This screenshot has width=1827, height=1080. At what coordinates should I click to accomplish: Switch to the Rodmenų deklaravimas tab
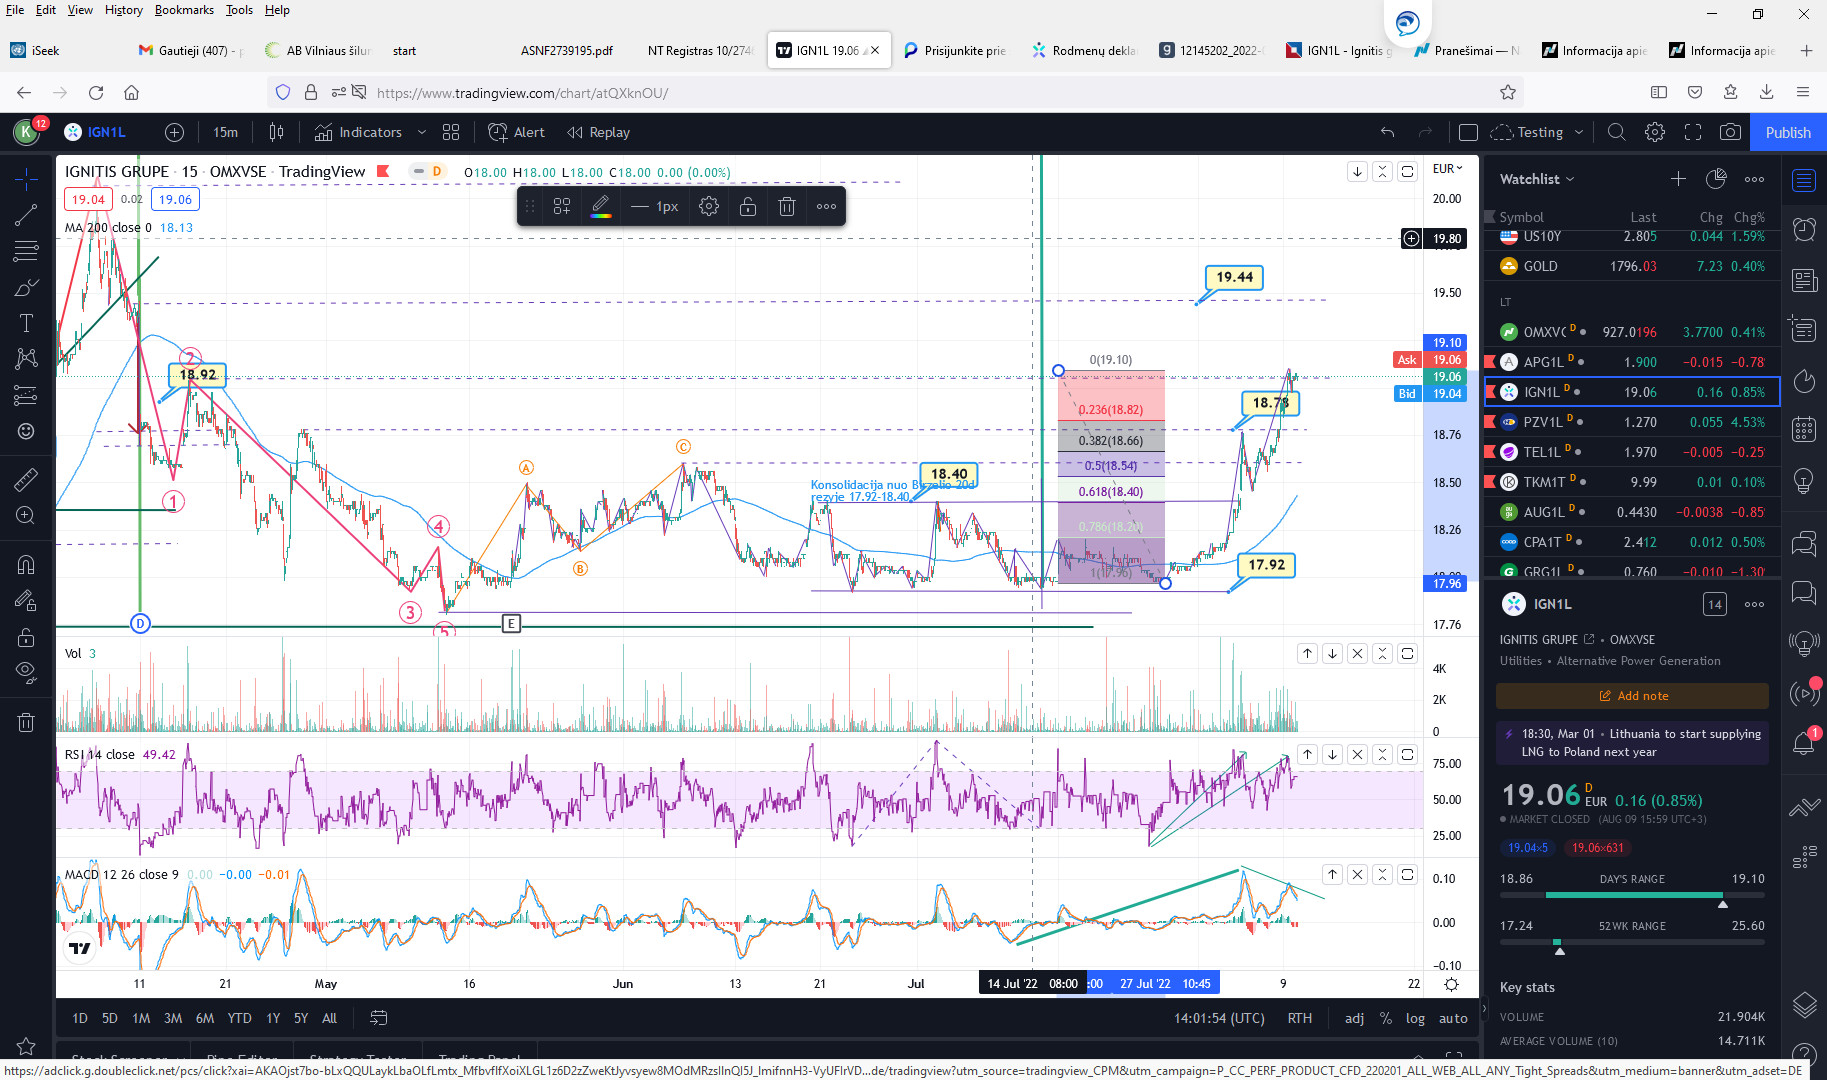coord(1085,50)
